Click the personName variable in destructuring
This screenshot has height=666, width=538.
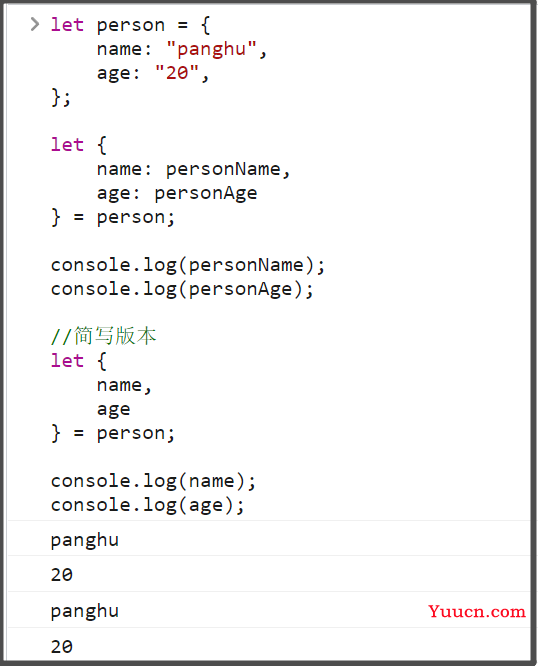[223, 169]
